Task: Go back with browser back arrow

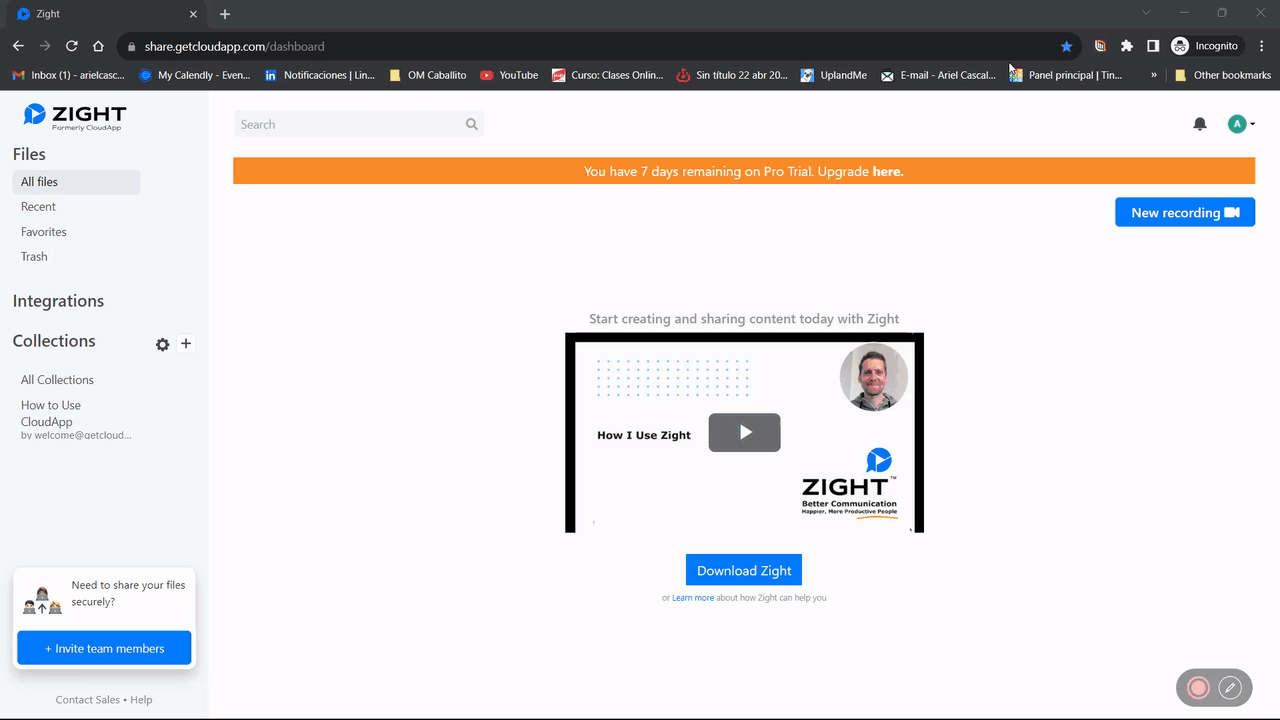Action: pos(18,46)
